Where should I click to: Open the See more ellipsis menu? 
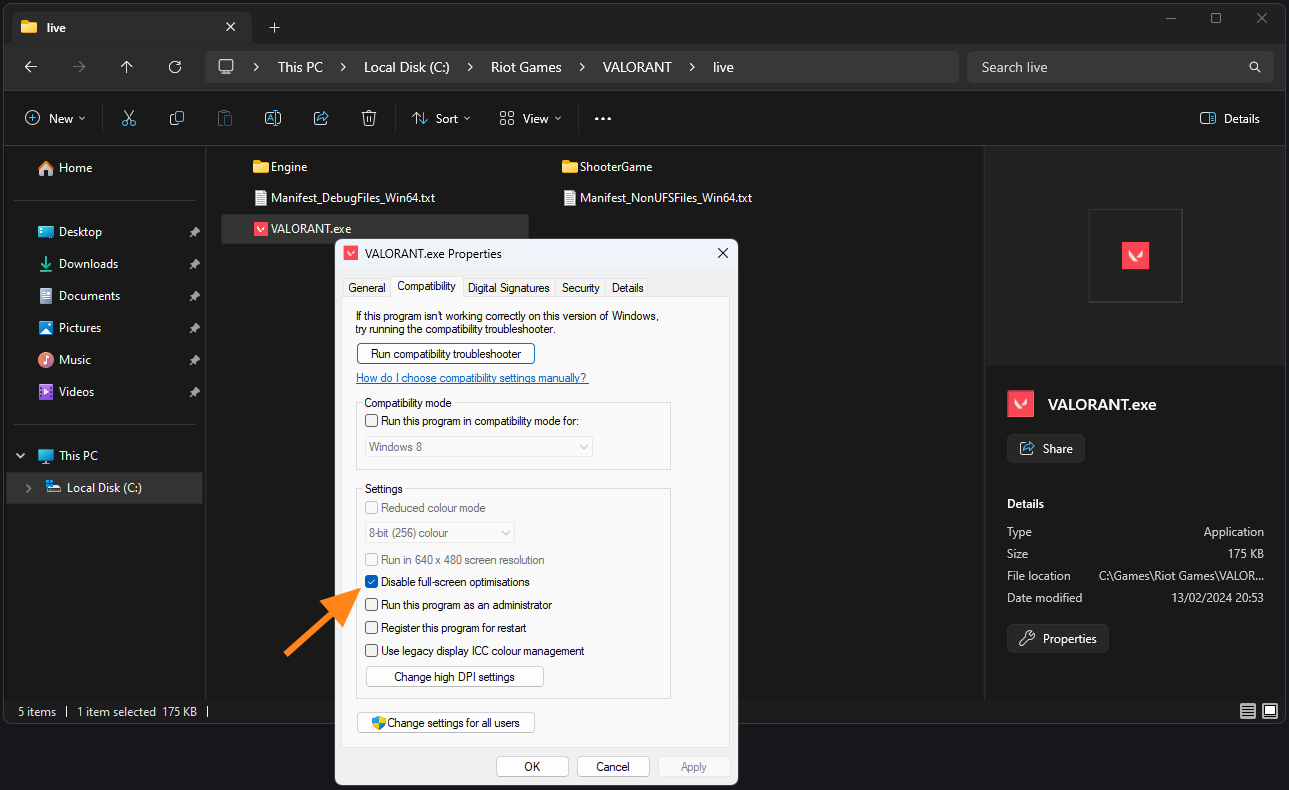tap(602, 118)
